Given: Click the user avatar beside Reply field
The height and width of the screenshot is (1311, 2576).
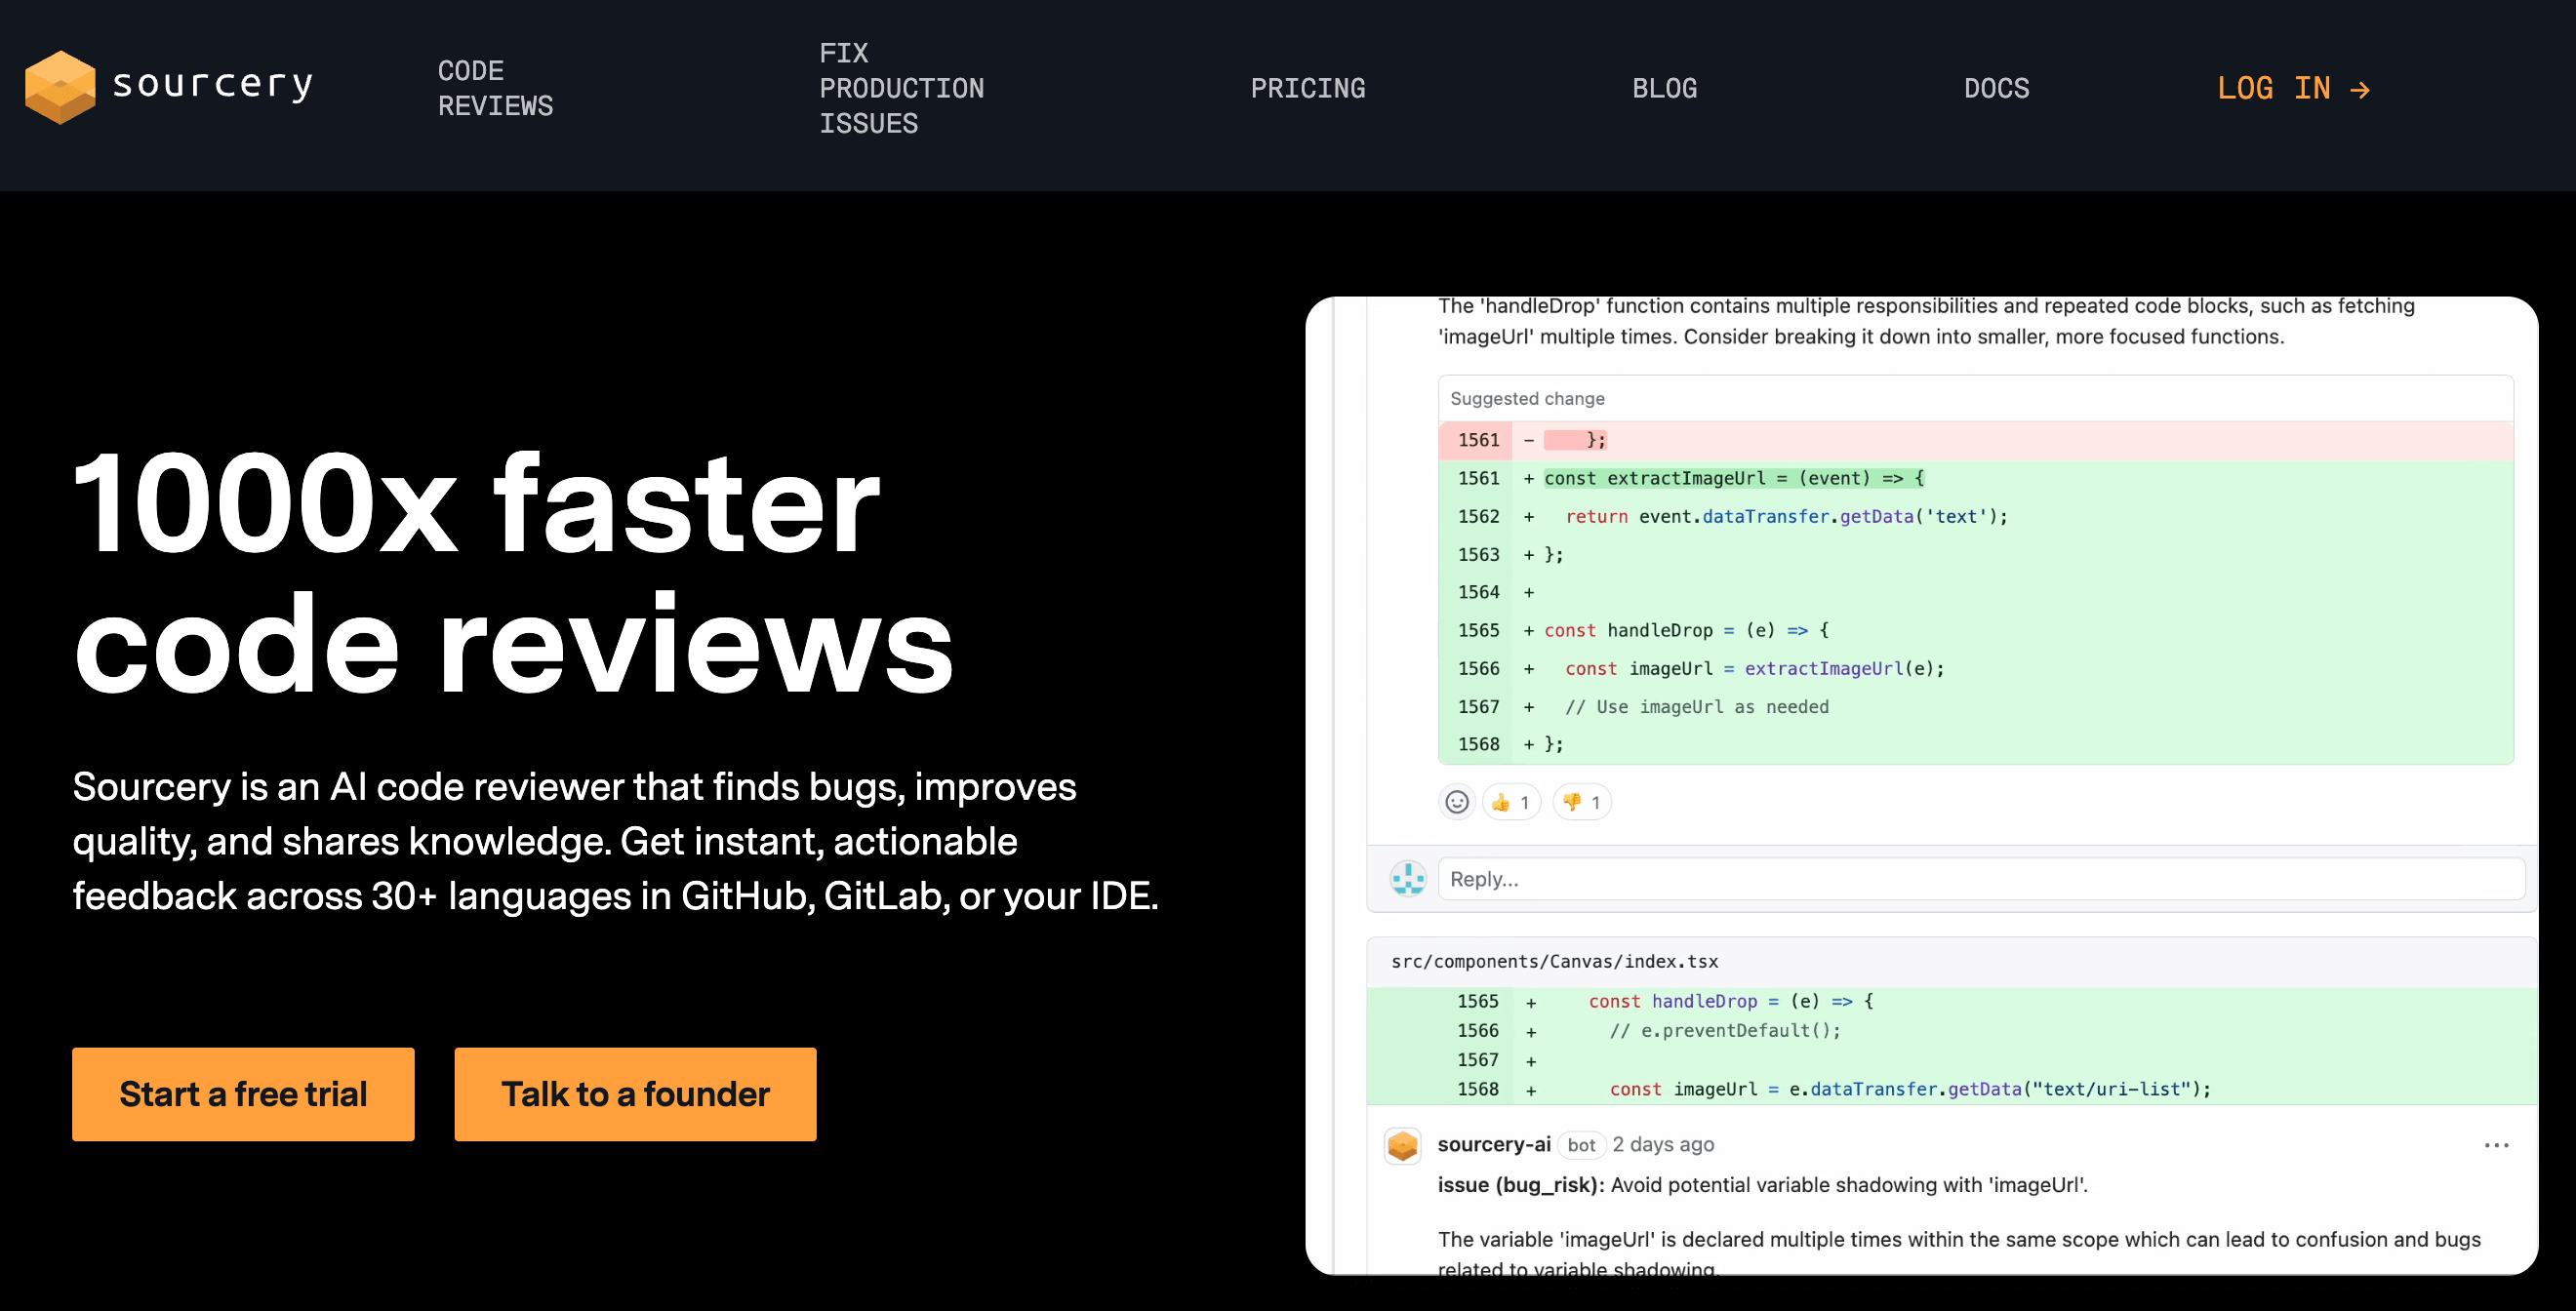Looking at the screenshot, I should (1408, 879).
